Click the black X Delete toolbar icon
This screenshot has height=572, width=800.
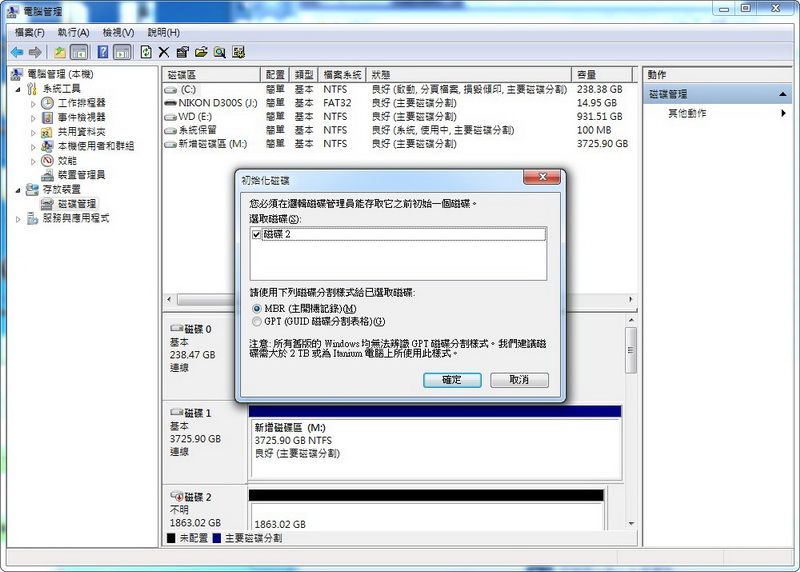click(x=164, y=52)
